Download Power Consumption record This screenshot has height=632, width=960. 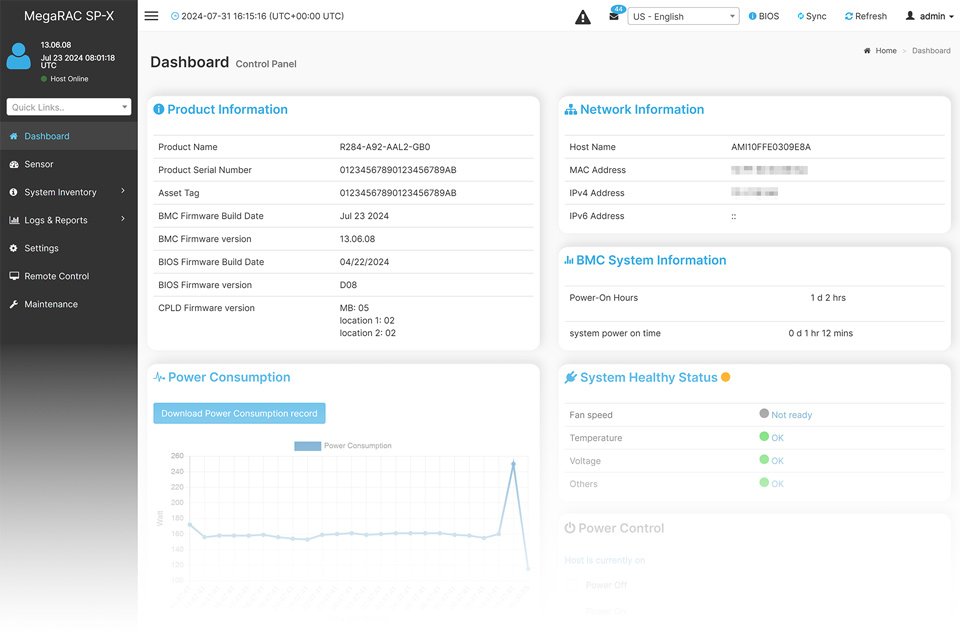(x=239, y=413)
